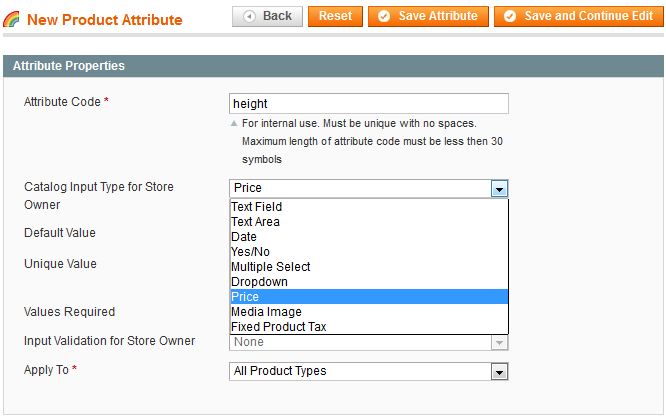Click the rainbow icon beside New Product Attribute
666x418 pixels.
(12, 20)
